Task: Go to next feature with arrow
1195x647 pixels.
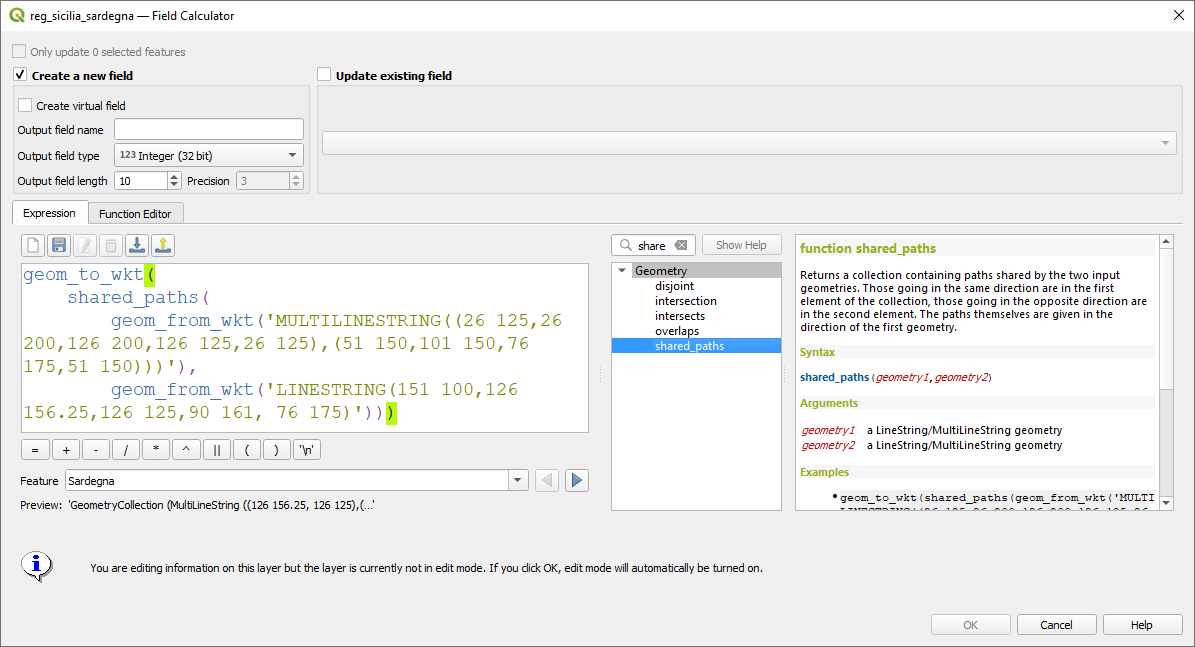Action: (576, 481)
